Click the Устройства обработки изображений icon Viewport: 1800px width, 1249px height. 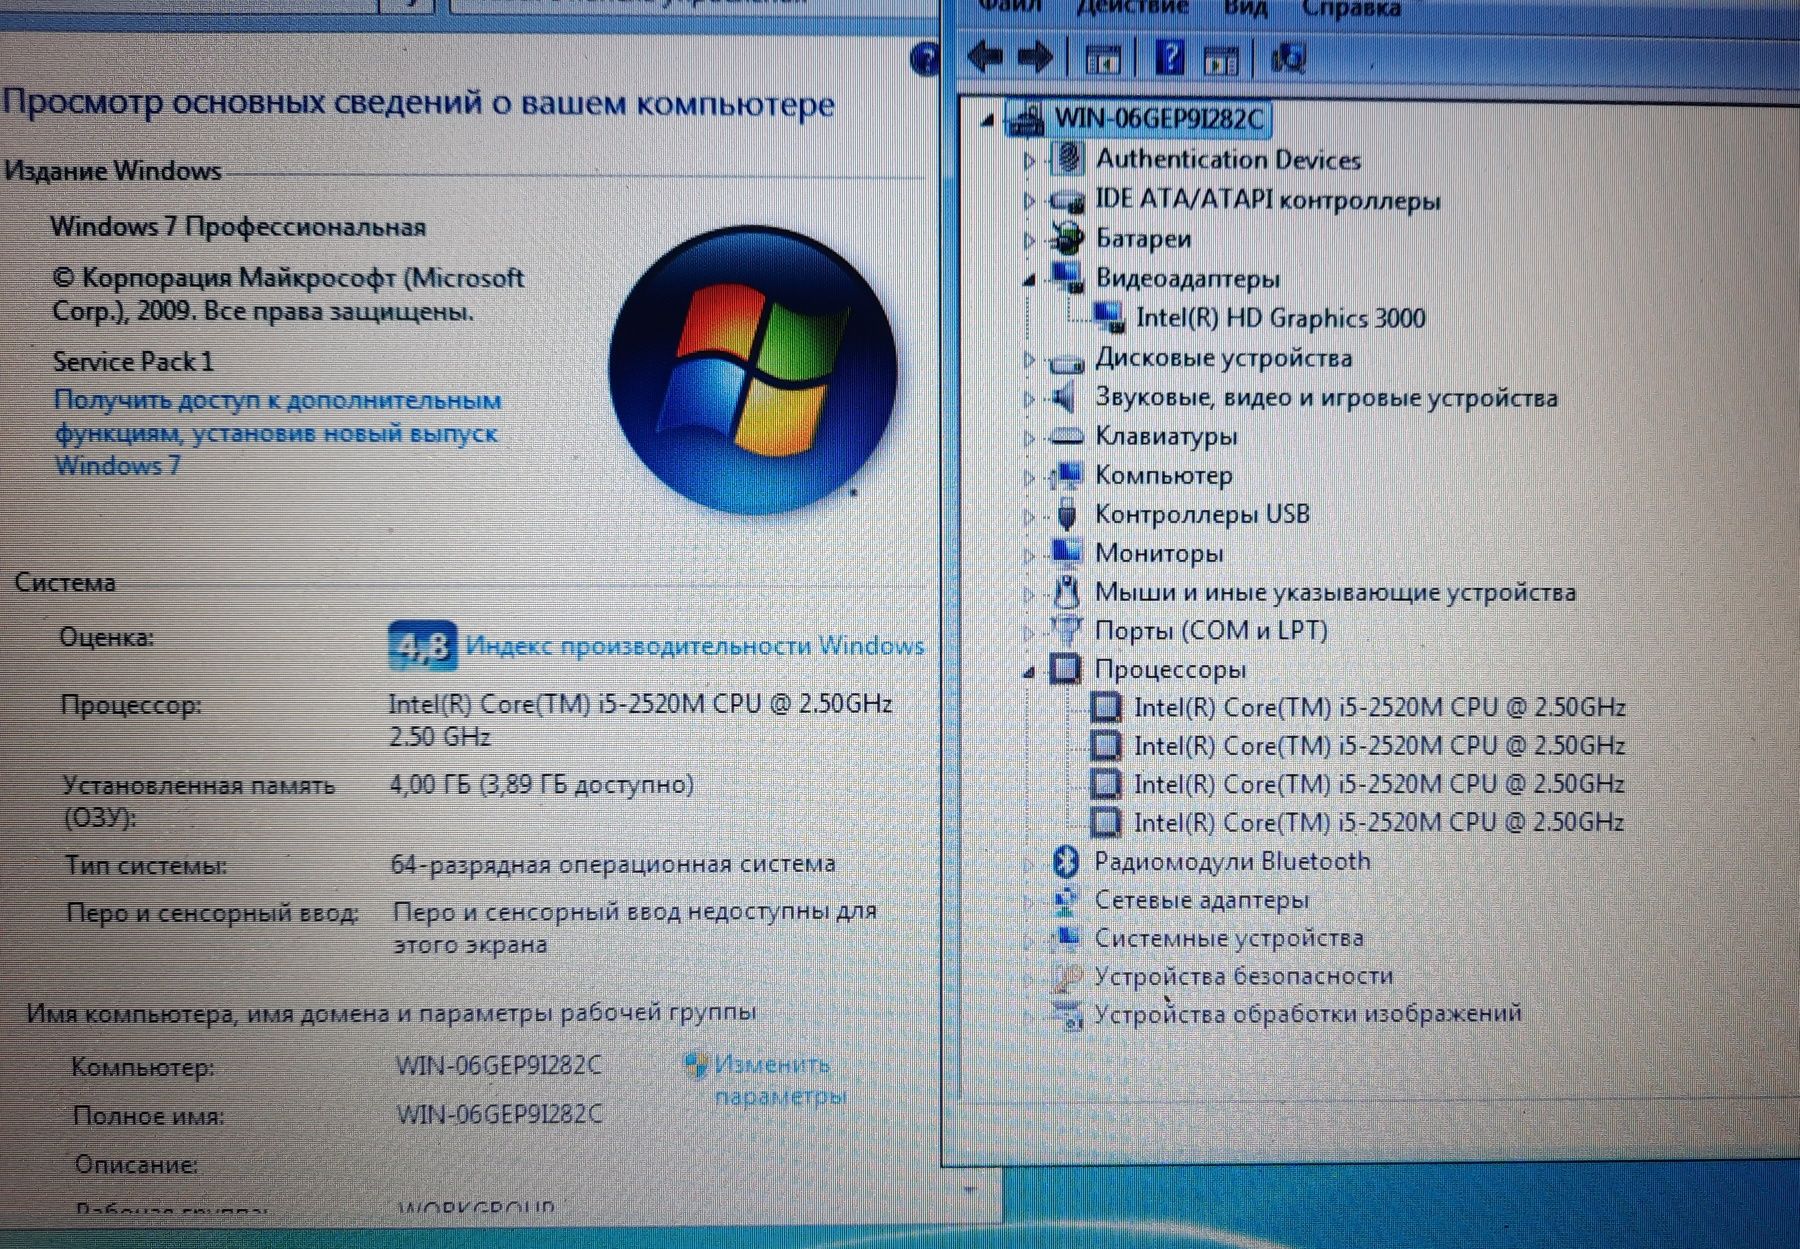[1066, 1014]
